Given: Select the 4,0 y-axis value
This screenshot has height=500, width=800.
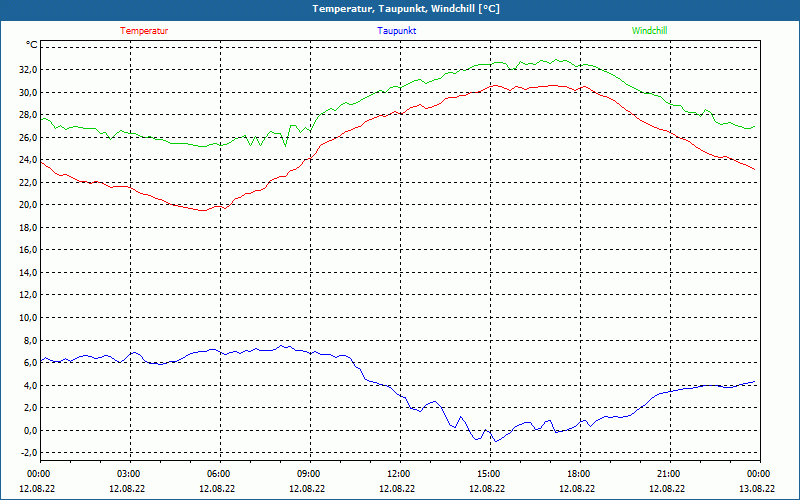Looking at the screenshot, I should [31, 385].
